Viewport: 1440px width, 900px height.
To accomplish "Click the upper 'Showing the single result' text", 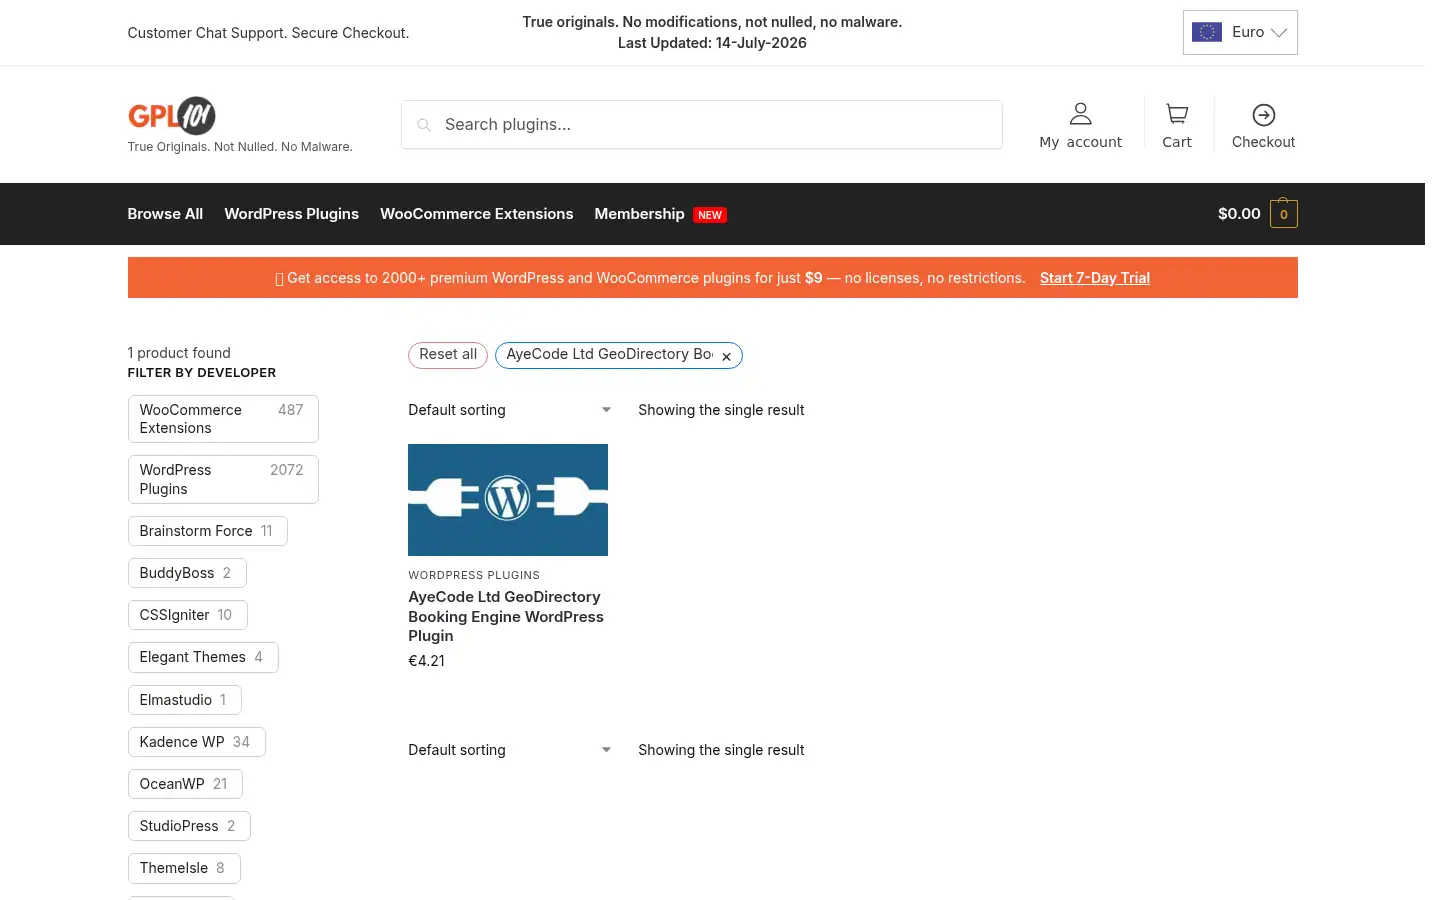I will [721, 410].
